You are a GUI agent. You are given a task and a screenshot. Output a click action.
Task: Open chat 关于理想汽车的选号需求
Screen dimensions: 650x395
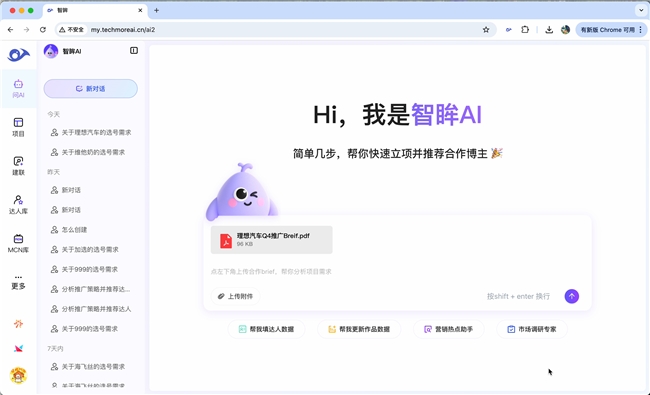91,133
